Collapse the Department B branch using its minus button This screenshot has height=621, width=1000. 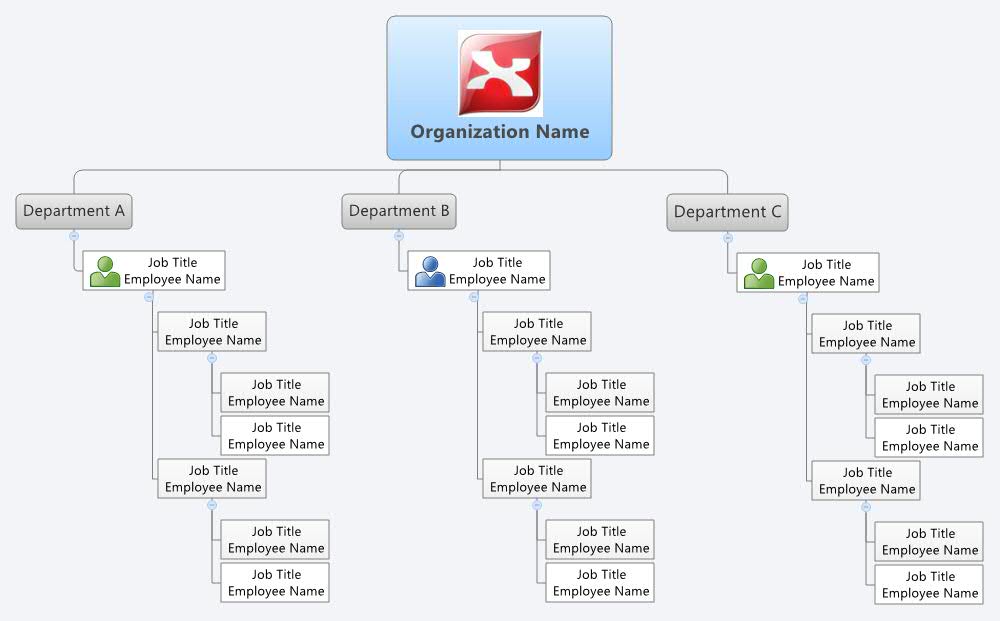point(399,237)
